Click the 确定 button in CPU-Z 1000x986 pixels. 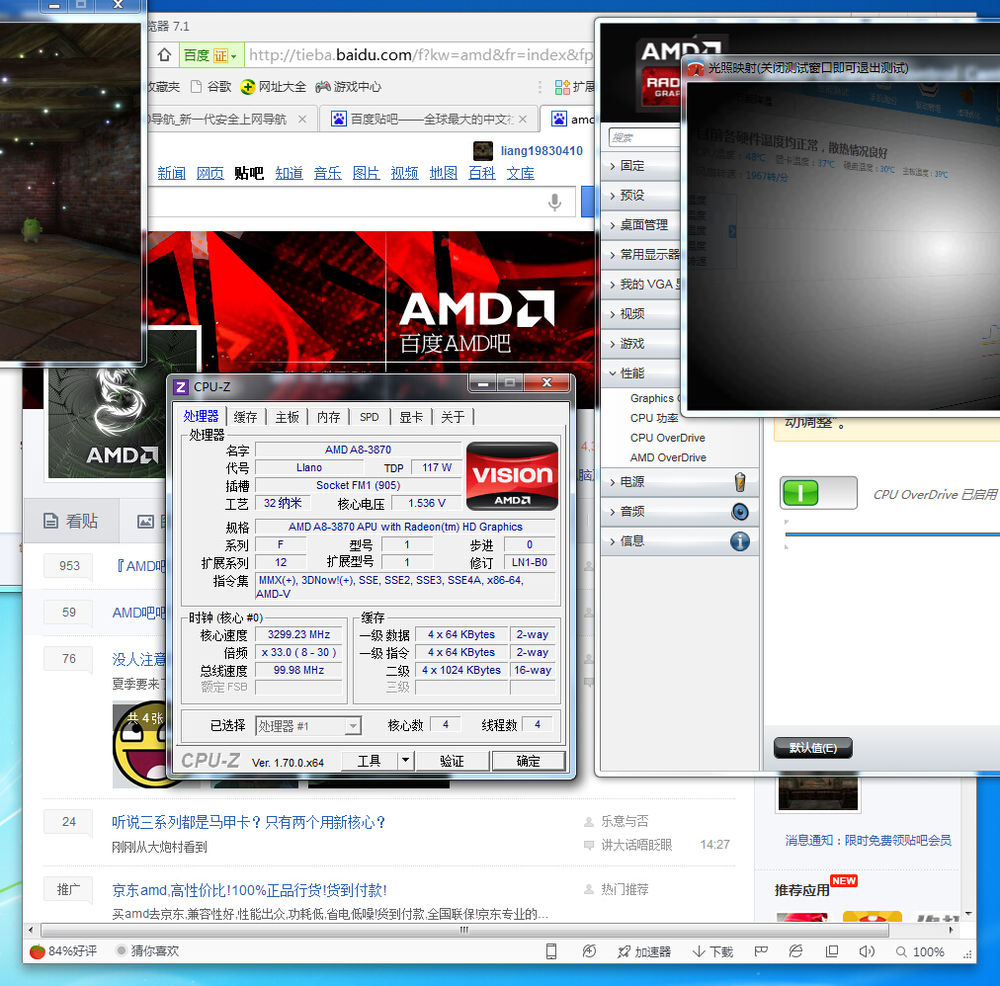tap(528, 761)
